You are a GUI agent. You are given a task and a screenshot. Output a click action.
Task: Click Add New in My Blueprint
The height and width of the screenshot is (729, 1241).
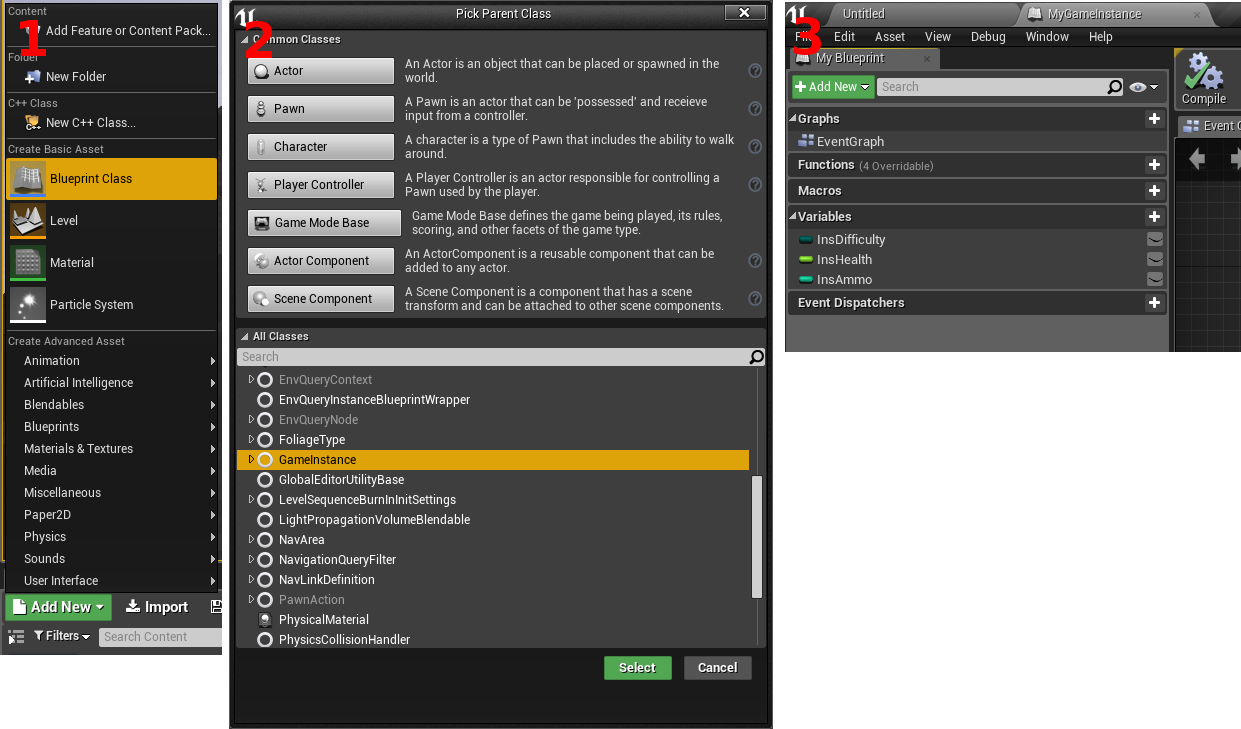pos(833,87)
